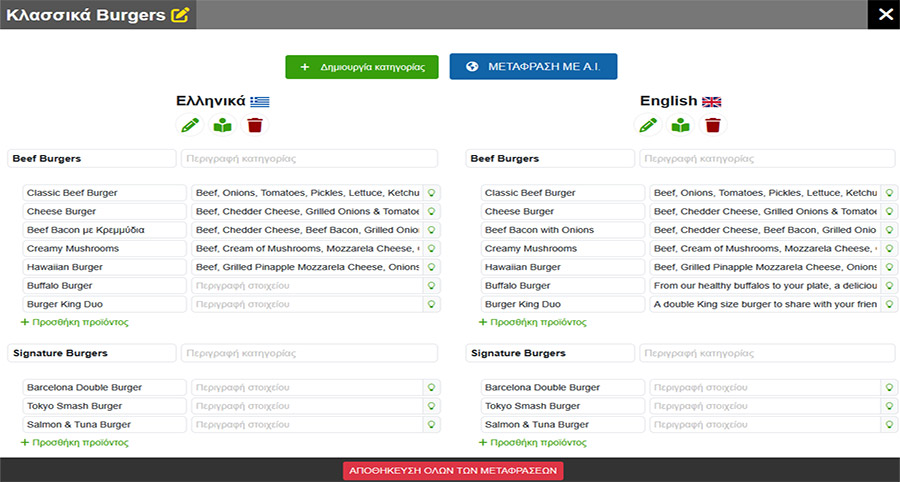Click lightbulb for Greek Cheese Burger
The width and height of the screenshot is (900, 482).
(432, 211)
